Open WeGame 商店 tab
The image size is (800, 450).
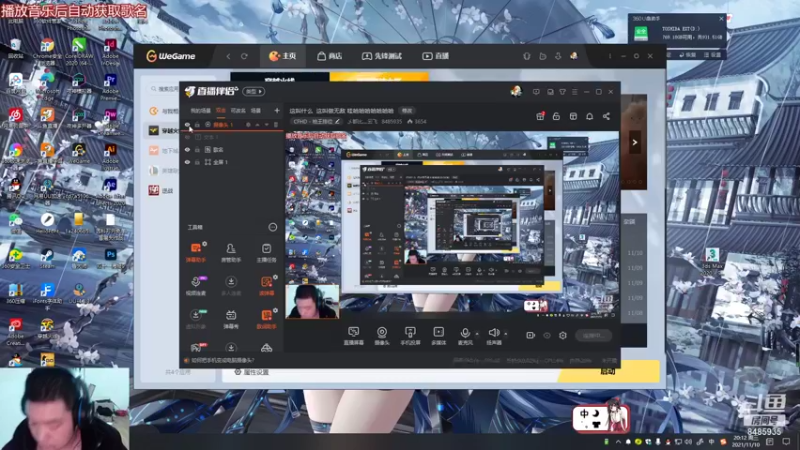pos(330,56)
